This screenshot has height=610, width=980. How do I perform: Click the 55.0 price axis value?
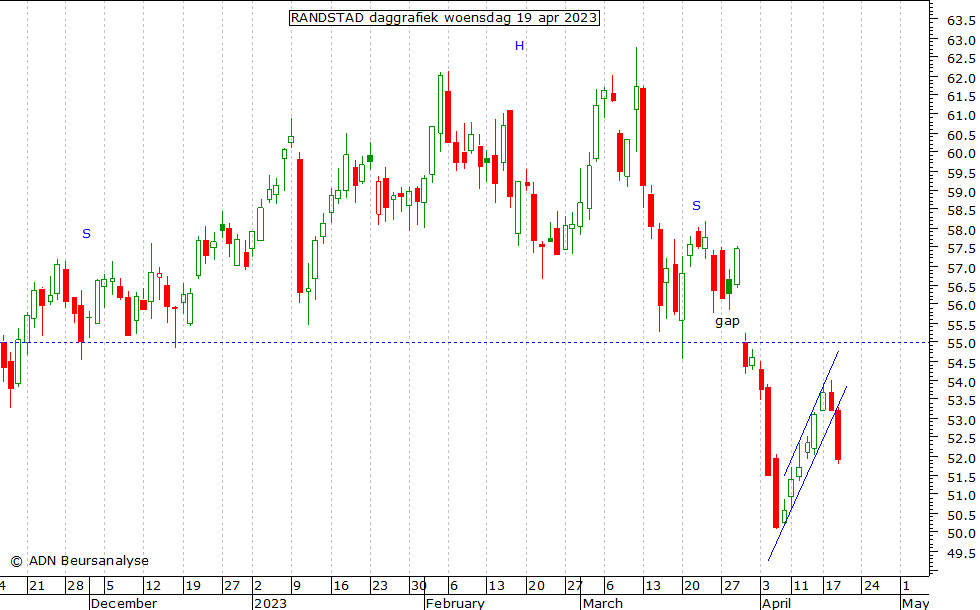pos(961,344)
